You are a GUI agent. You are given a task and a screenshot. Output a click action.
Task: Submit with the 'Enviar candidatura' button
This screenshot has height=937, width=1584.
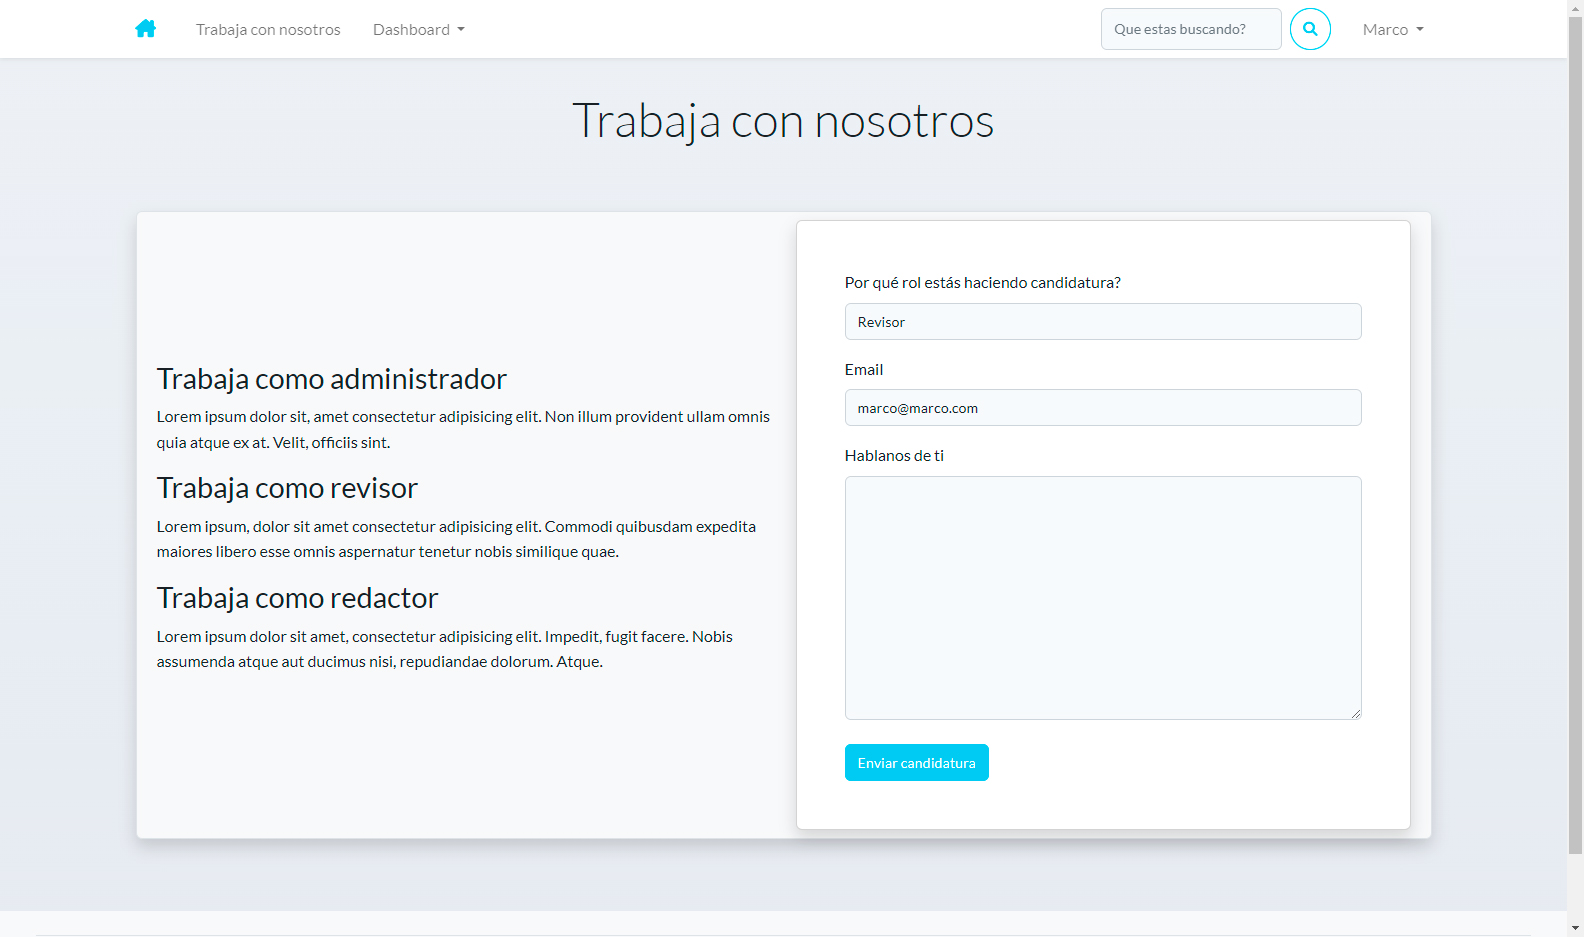coord(916,763)
